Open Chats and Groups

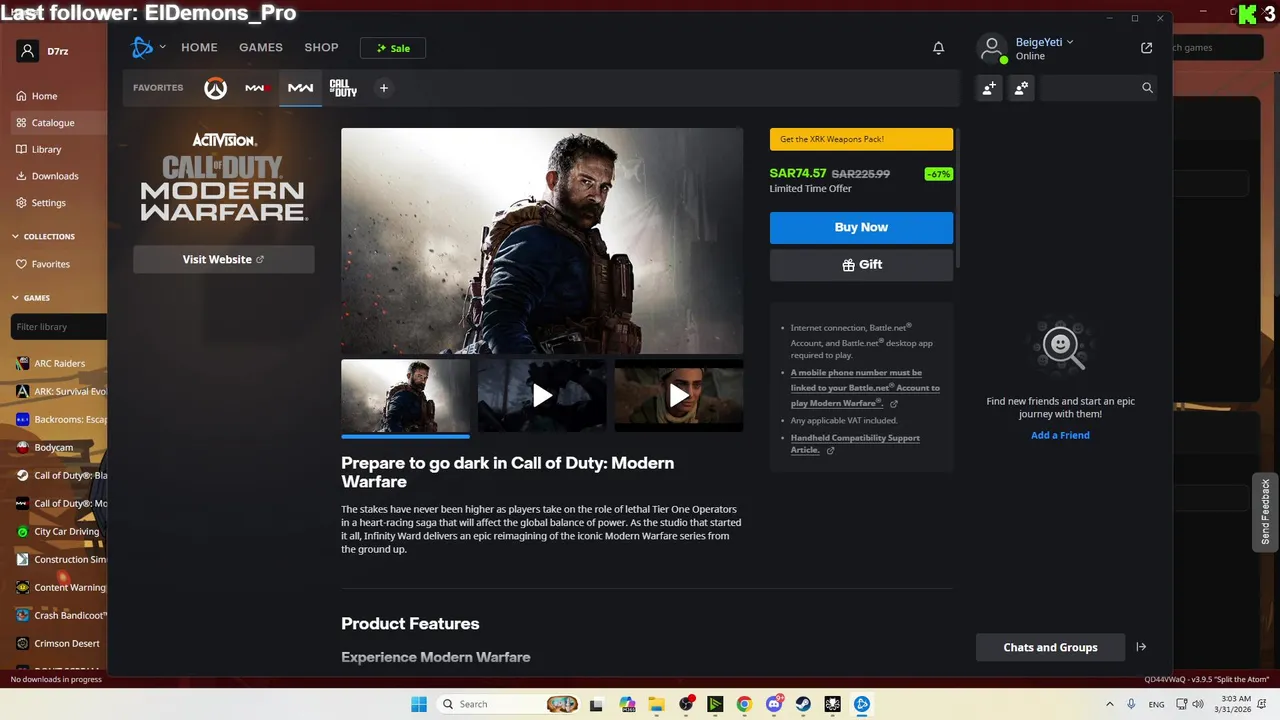click(1050, 647)
